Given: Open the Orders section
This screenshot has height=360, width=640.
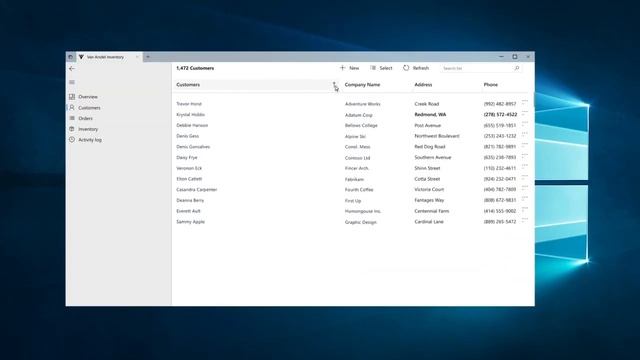Looking at the screenshot, I should coord(85,118).
